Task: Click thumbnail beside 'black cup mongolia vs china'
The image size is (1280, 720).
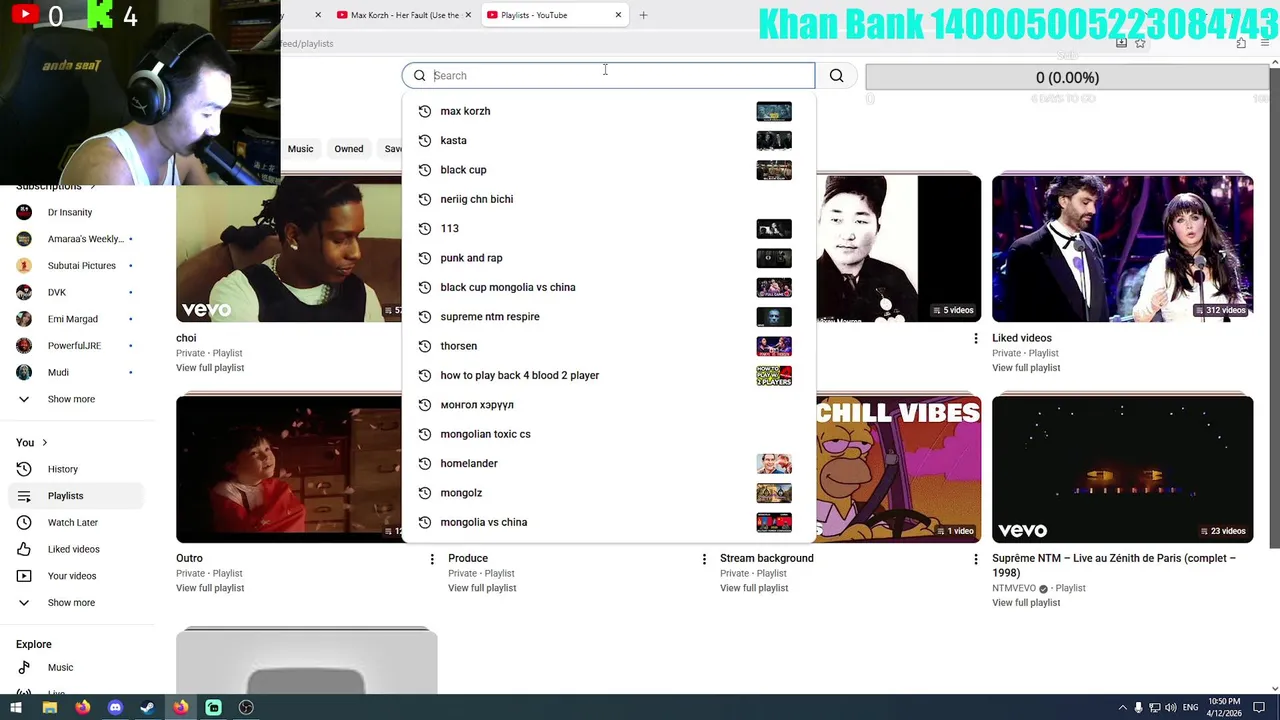Action: click(774, 287)
